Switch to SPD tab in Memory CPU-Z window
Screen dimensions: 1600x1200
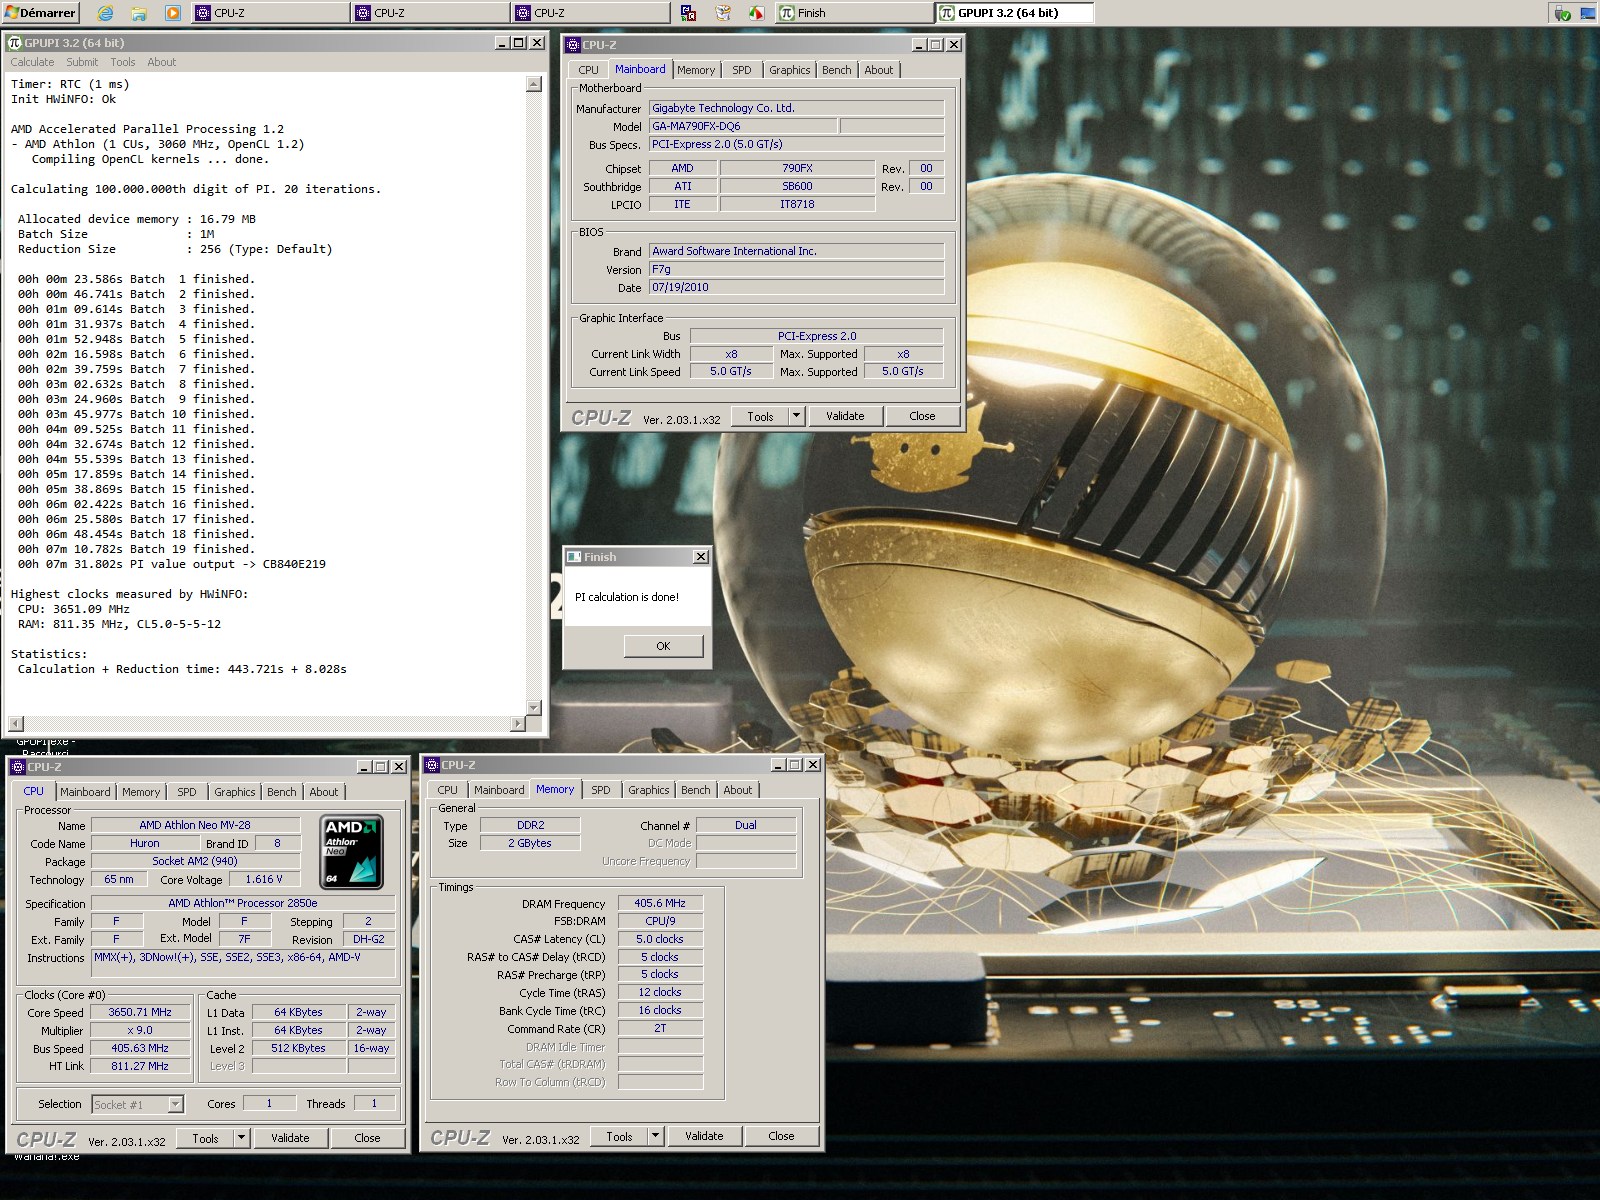coord(601,790)
